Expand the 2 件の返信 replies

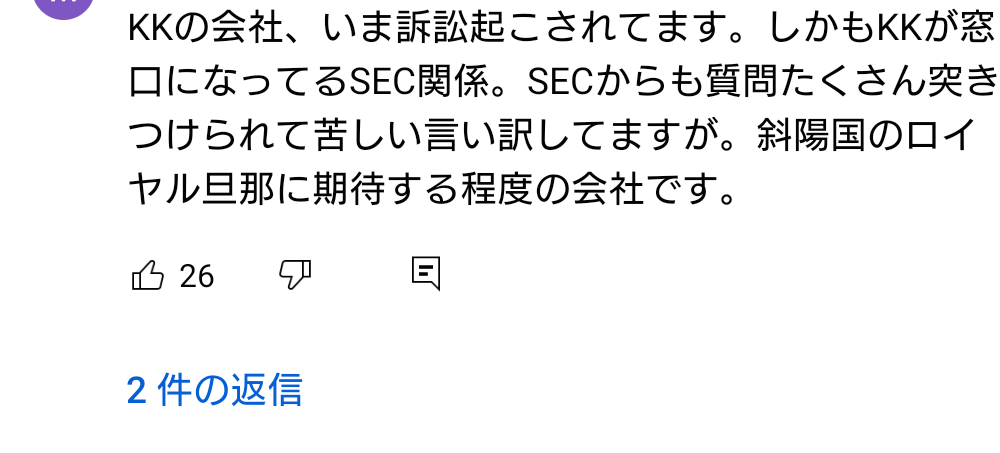click(214, 390)
